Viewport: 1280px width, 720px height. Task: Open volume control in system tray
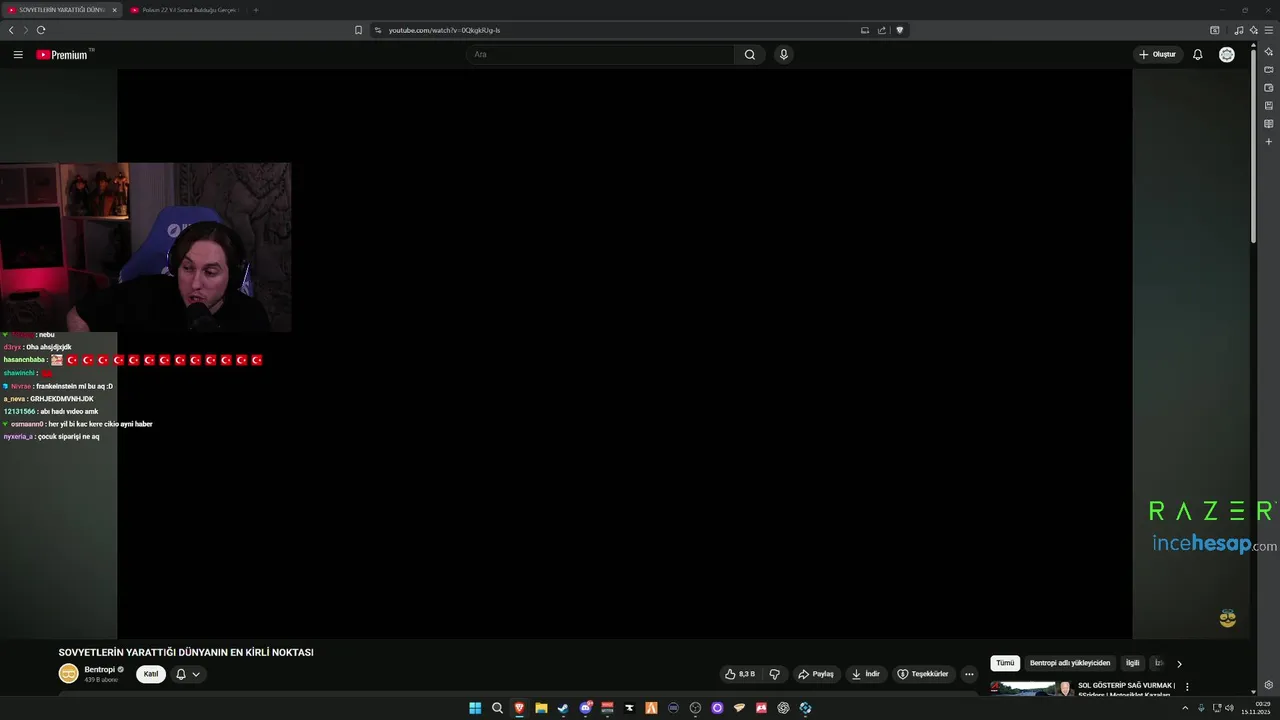pos(1229,708)
